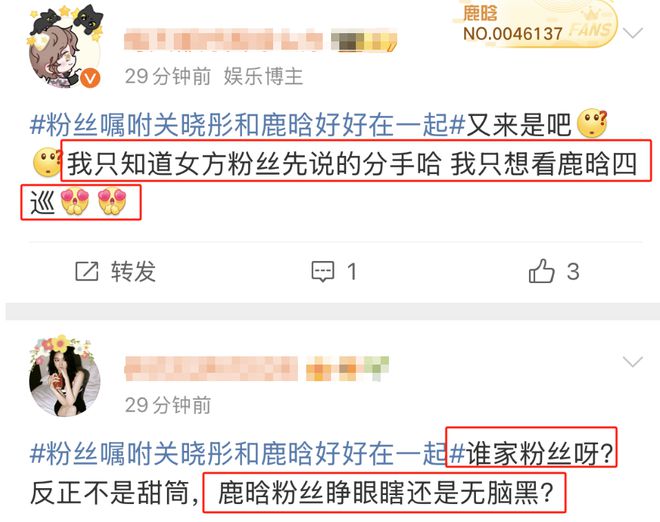The width and height of the screenshot is (660, 522).
Task: Expand the second post's chevron menu
Action: point(633,362)
